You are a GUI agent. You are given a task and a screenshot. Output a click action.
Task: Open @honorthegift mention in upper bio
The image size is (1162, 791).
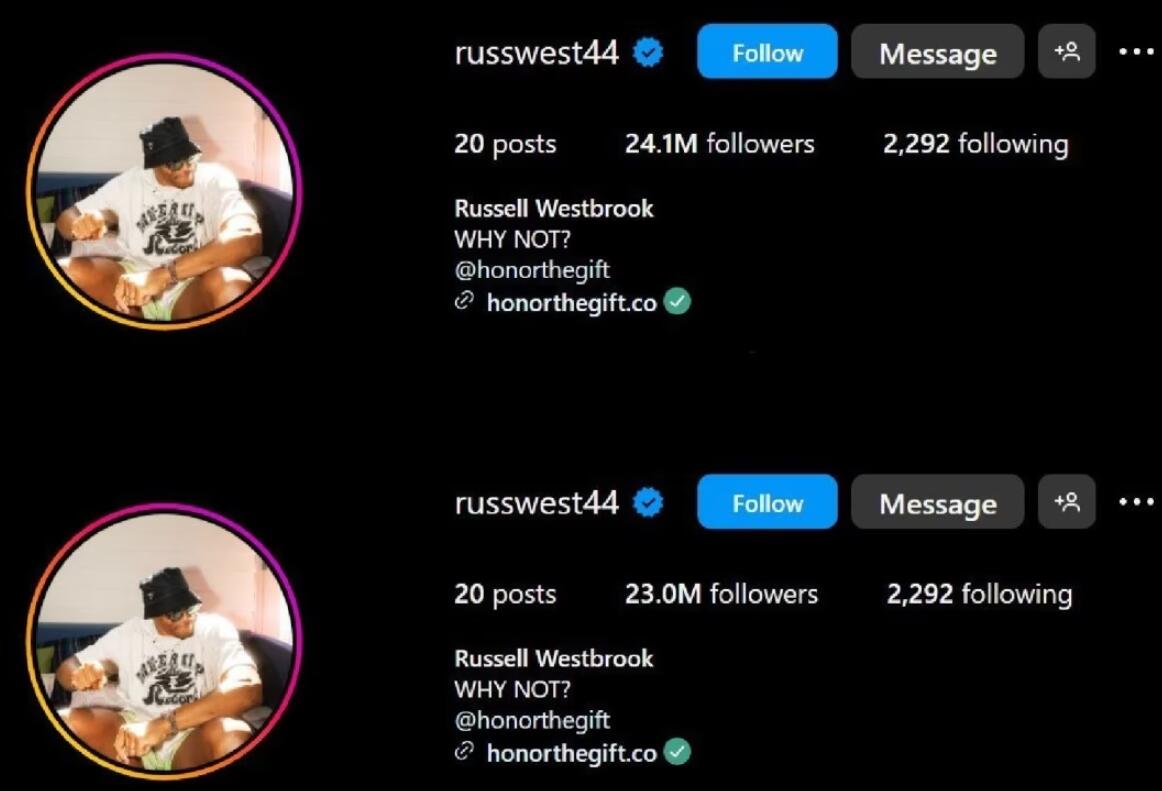tap(532, 270)
